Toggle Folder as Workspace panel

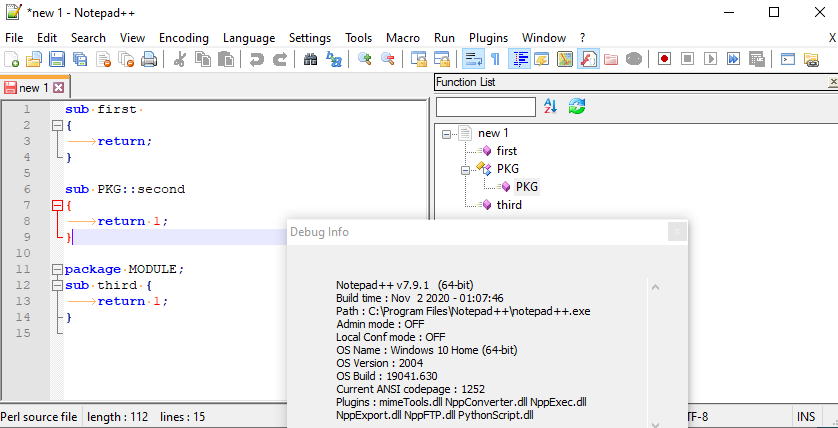(x=611, y=59)
